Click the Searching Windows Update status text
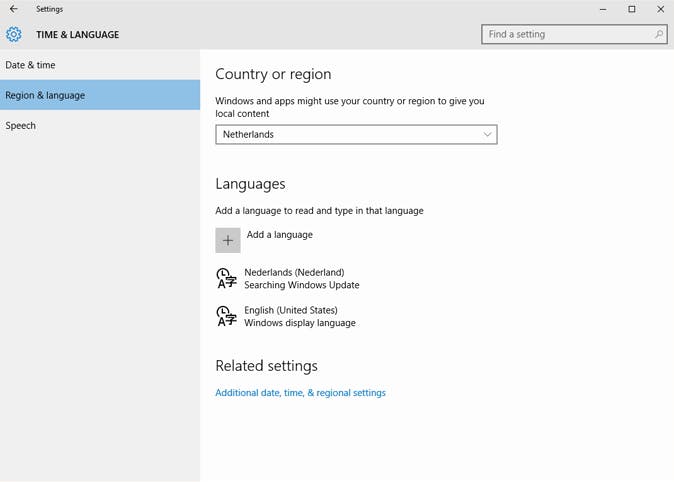This screenshot has height=482, width=674. coord(302,285)
